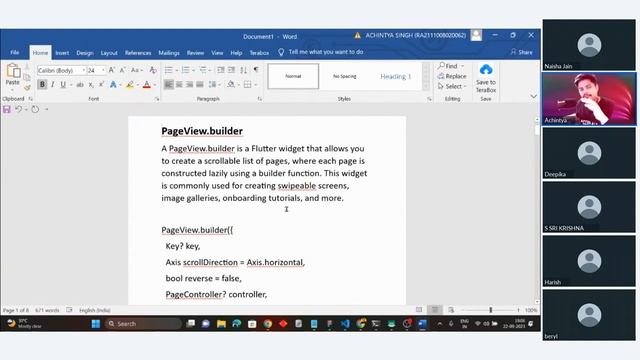Click the Redo icon
640x360 pixels.
pyautogui.click(x=35, y=109)
